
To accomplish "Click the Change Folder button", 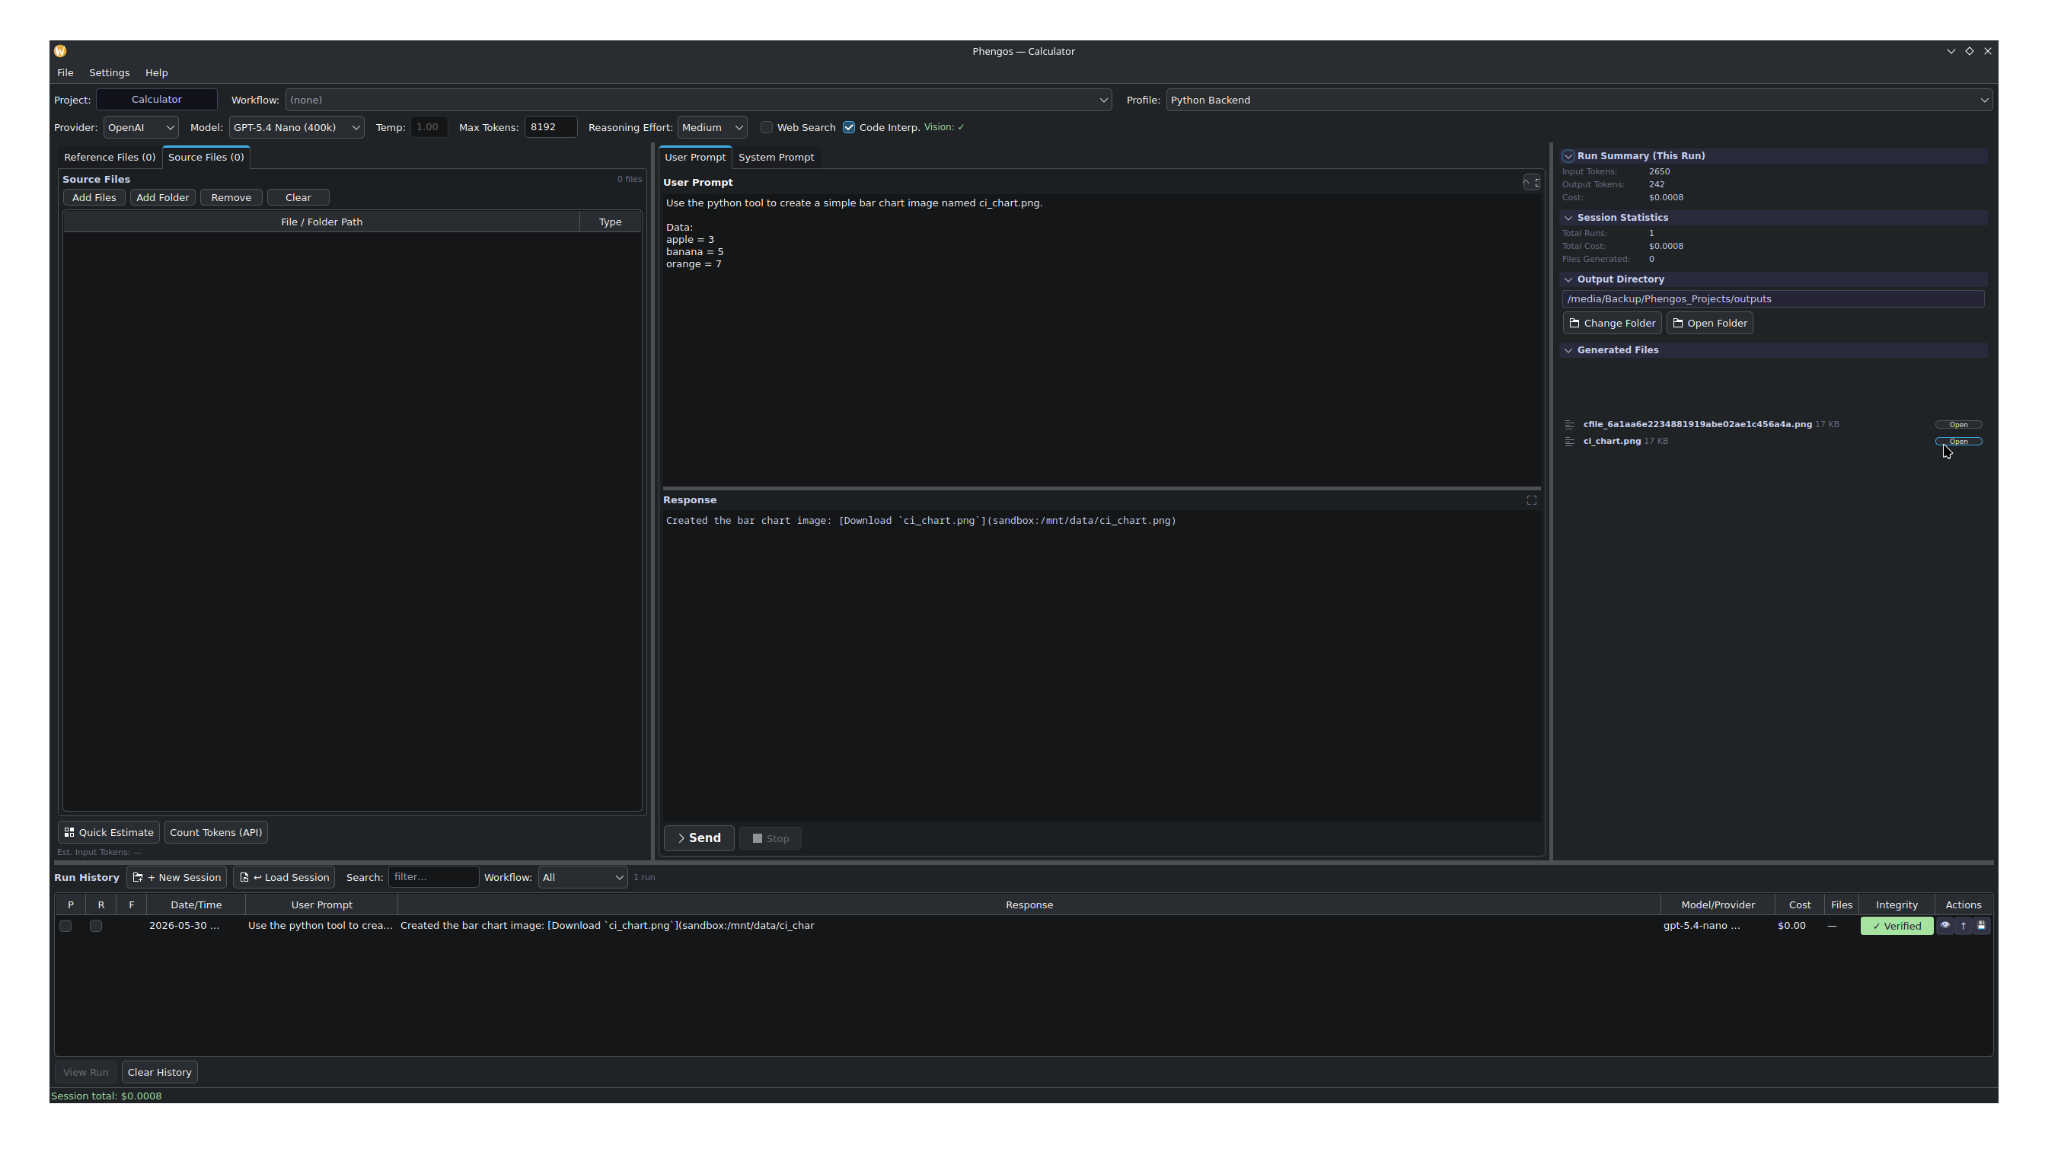I will tap(1612, 323).
